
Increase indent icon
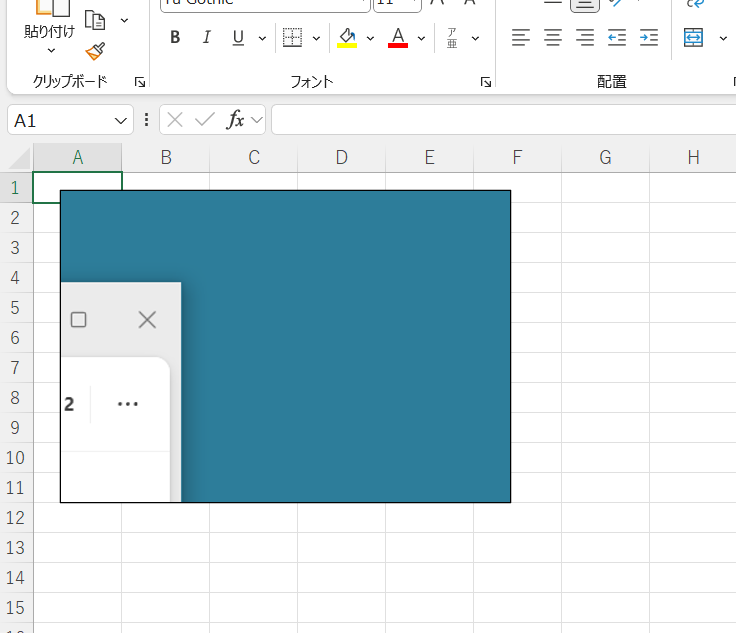coord(649,38)
